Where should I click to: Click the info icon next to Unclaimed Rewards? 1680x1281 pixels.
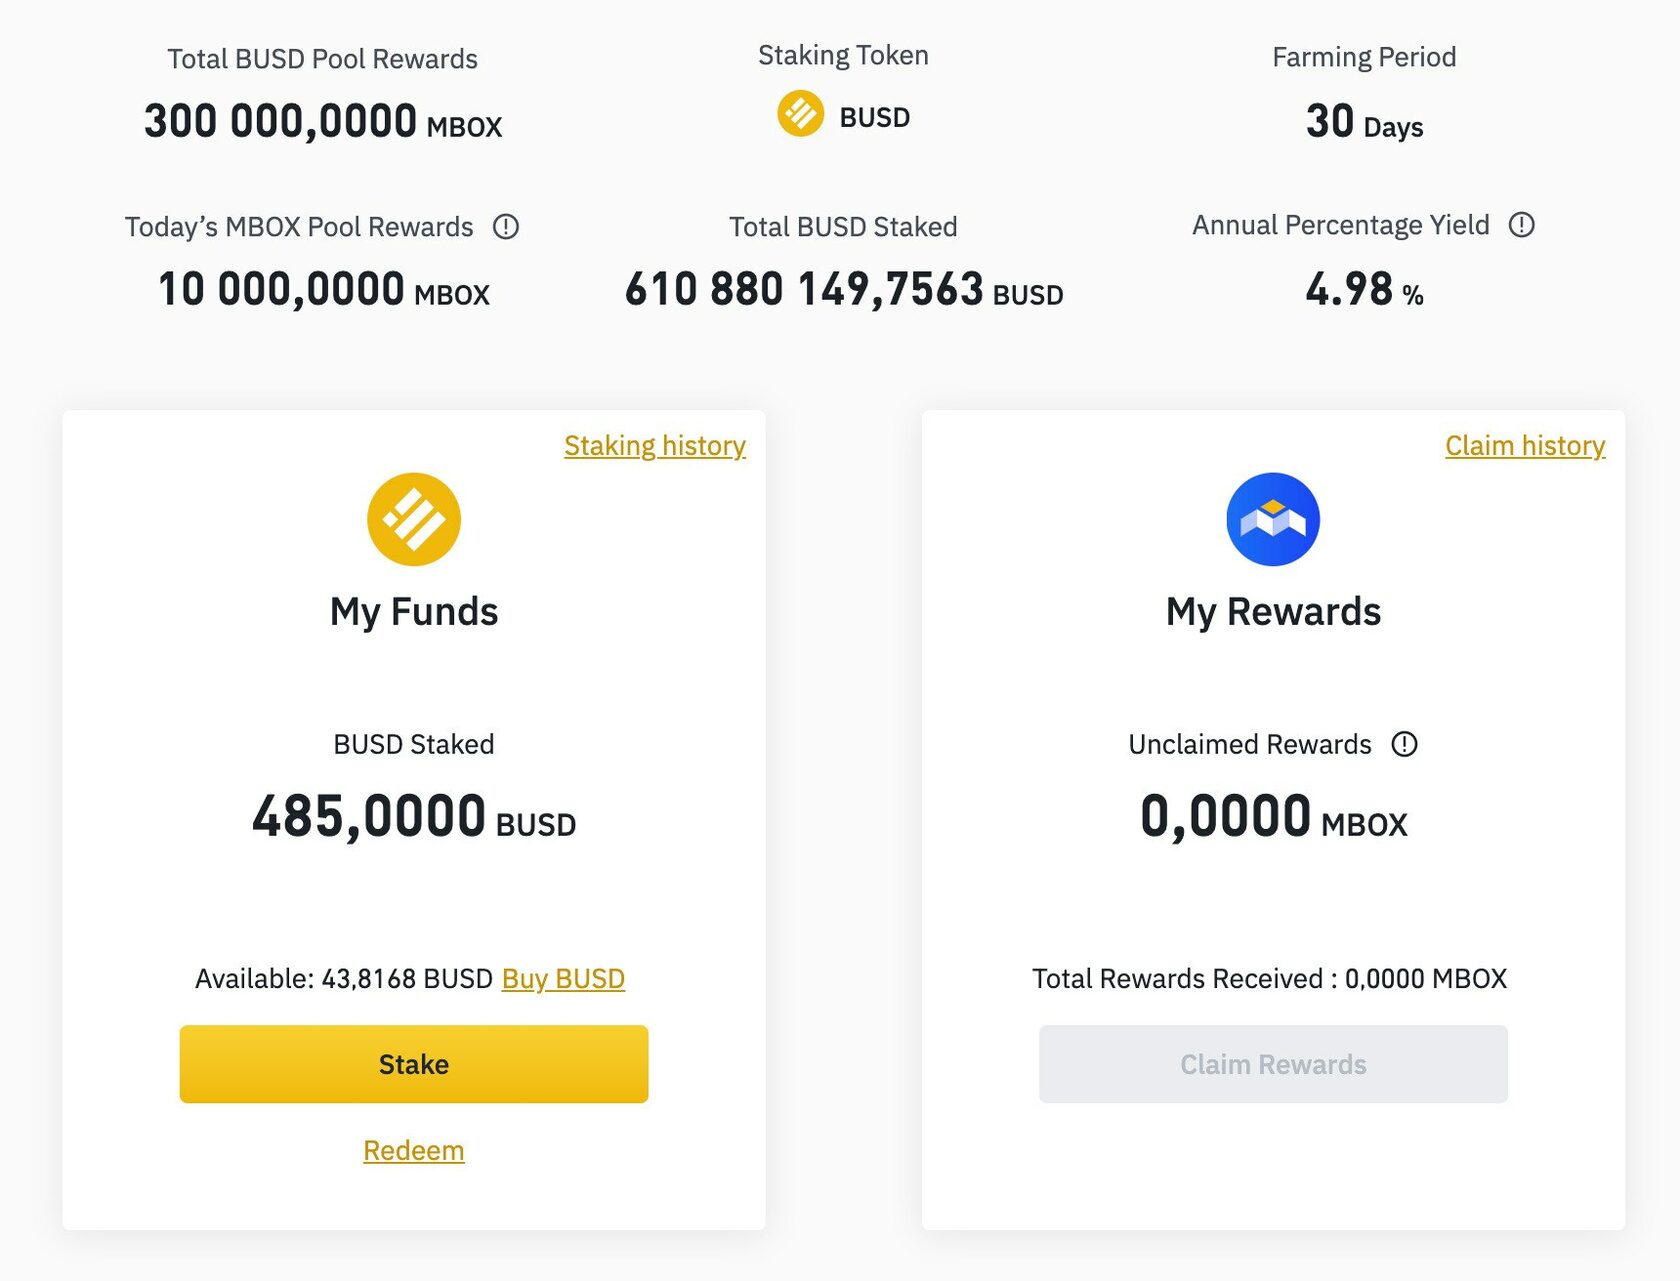(x=1404, y=744)
